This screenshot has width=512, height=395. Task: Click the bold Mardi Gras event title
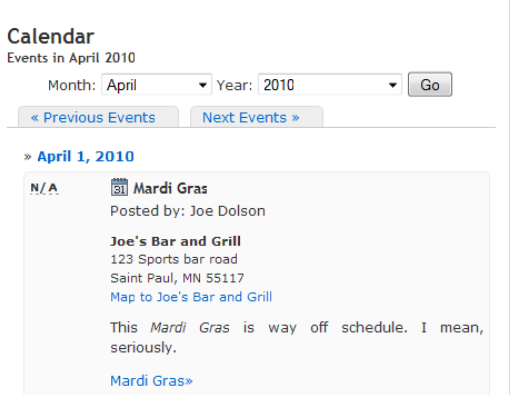click(170, 188)
